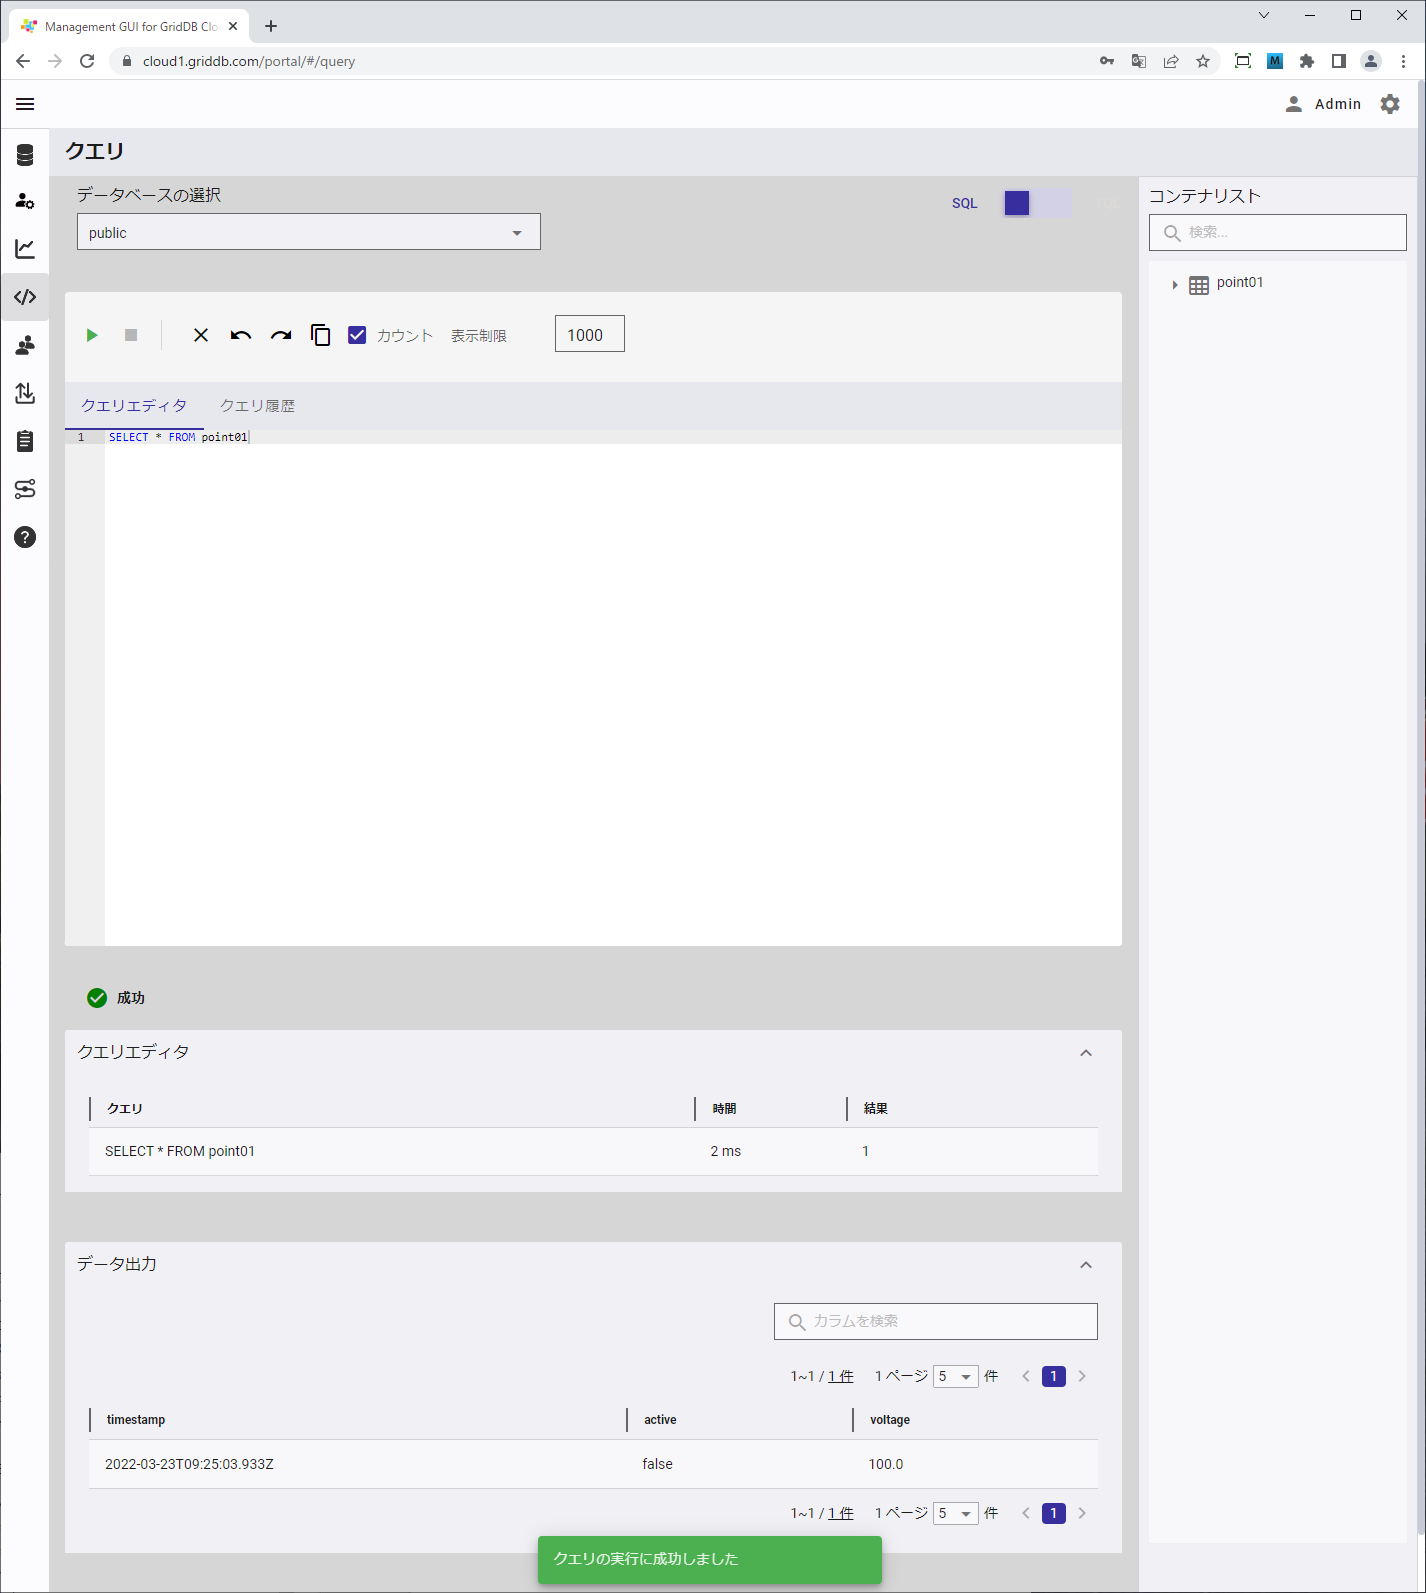This screenshot has width=1426, height=1593.
Task: Open settings with the gear icon
Action: pos(1390,104)
